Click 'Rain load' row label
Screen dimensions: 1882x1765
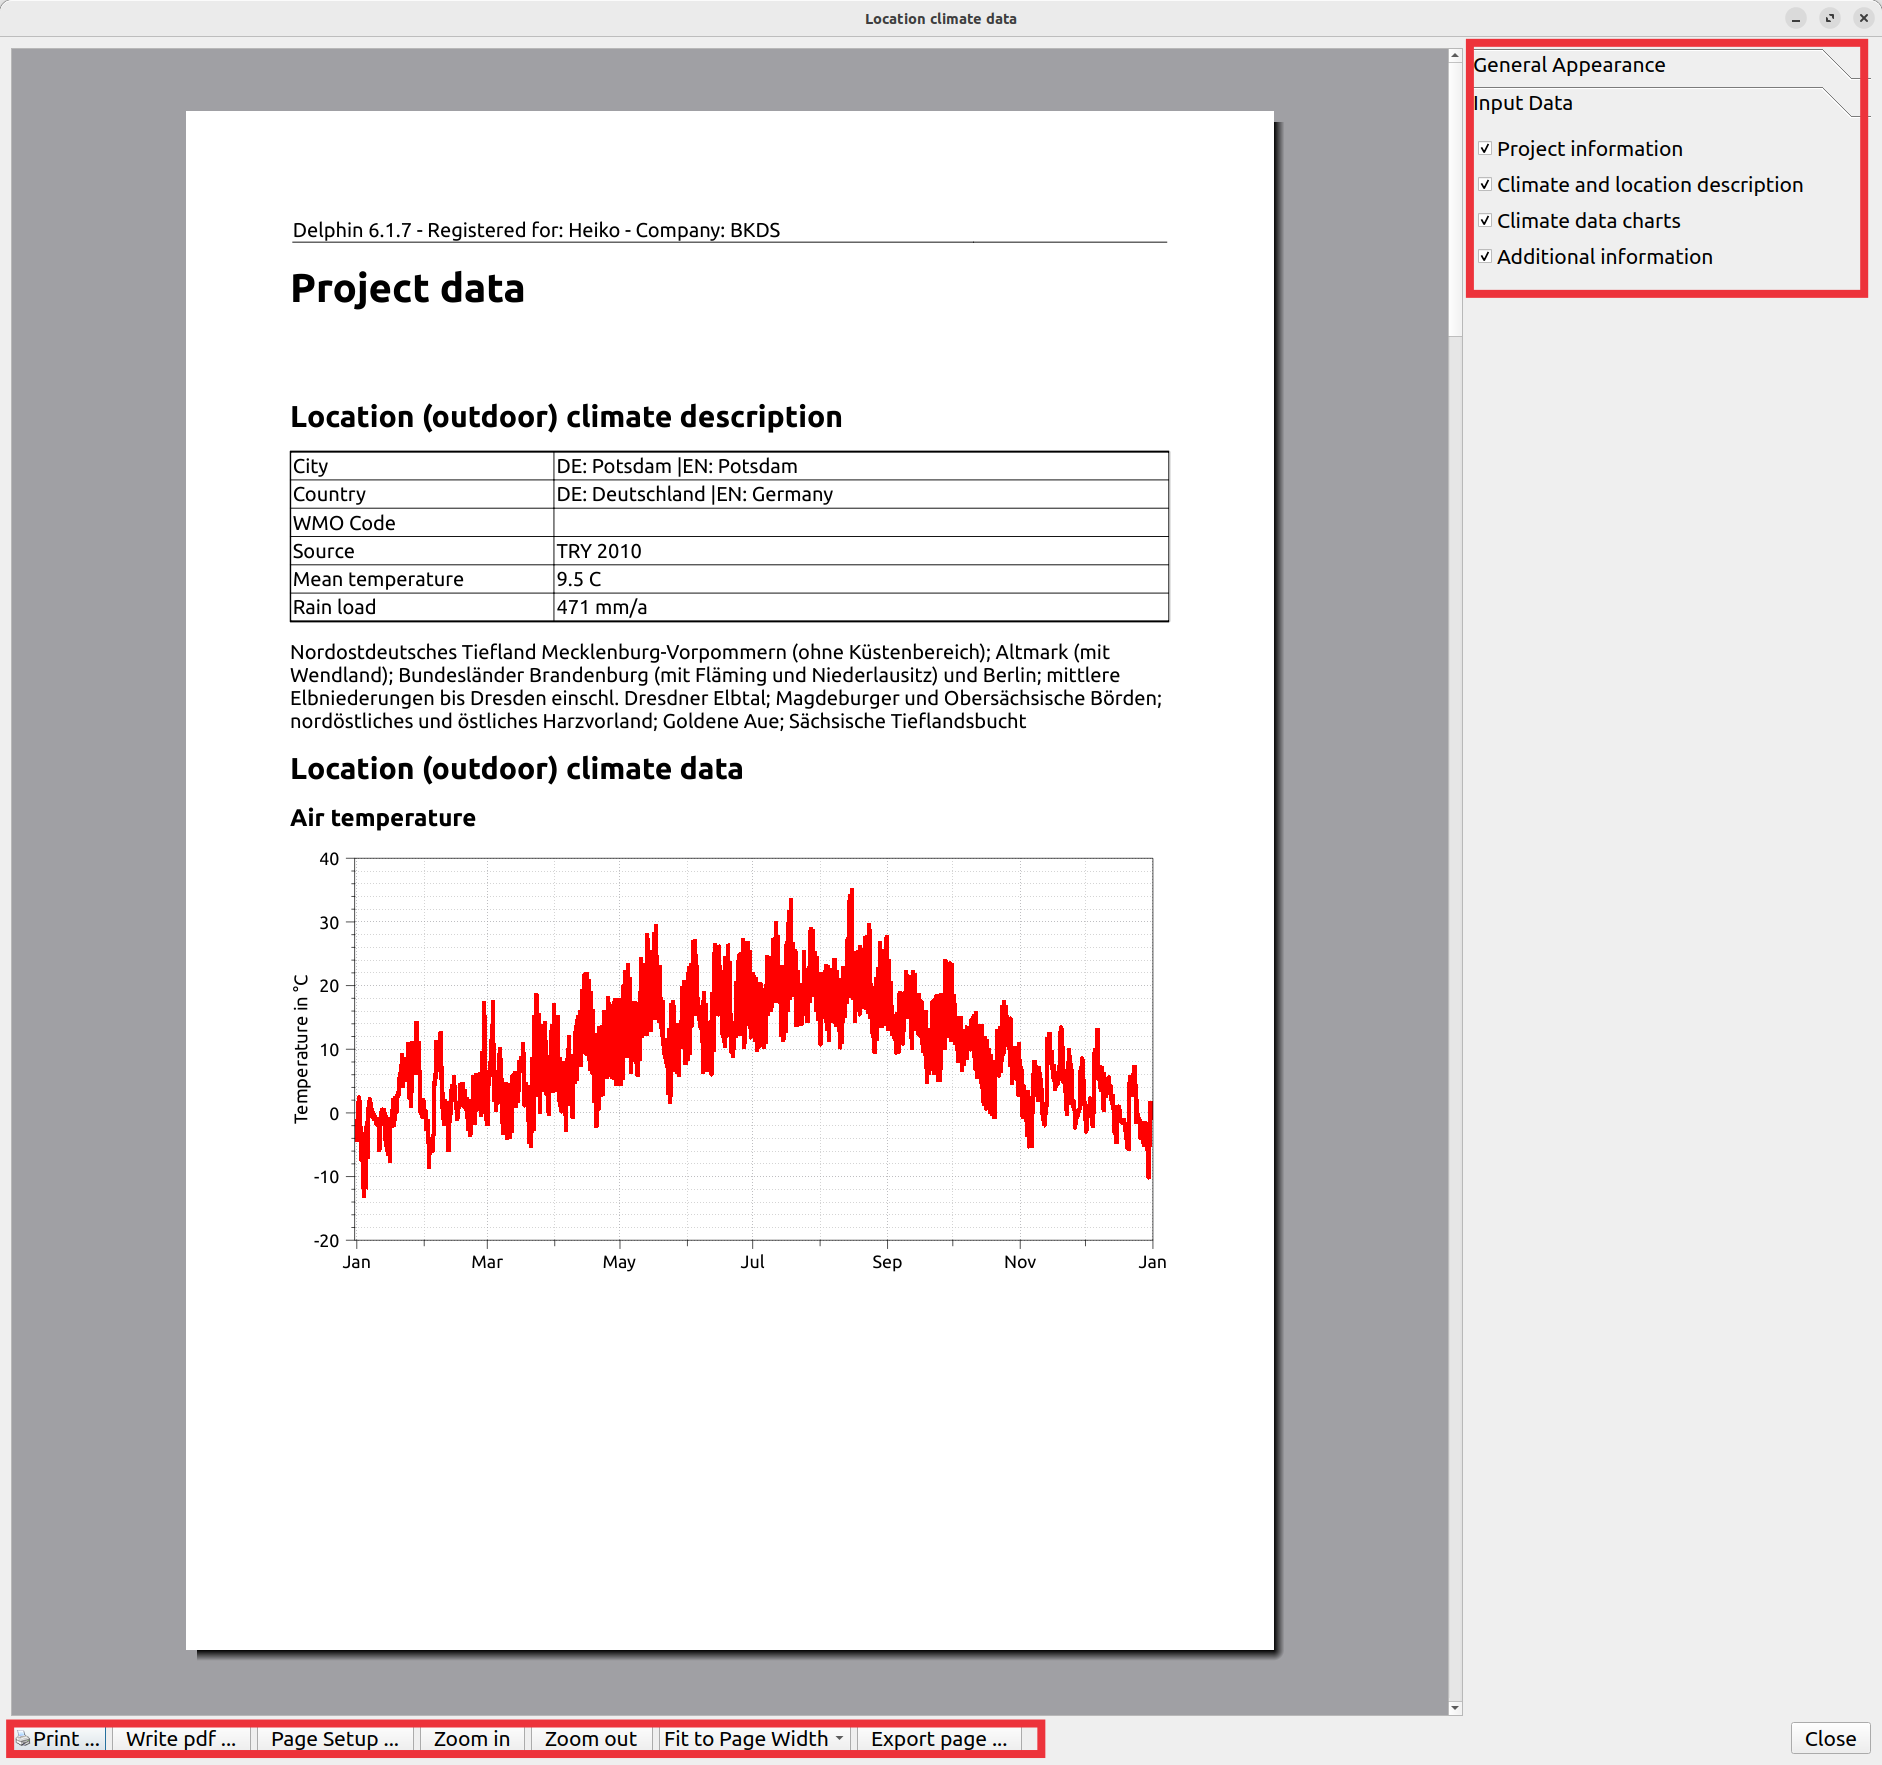pyautogui.click(x=334, y=607)
